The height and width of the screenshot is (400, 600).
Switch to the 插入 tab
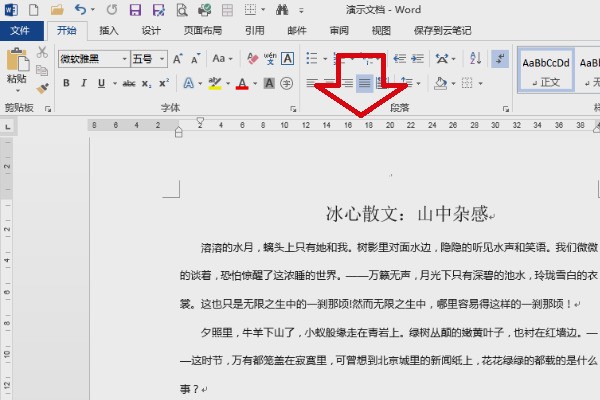[109, 31]
